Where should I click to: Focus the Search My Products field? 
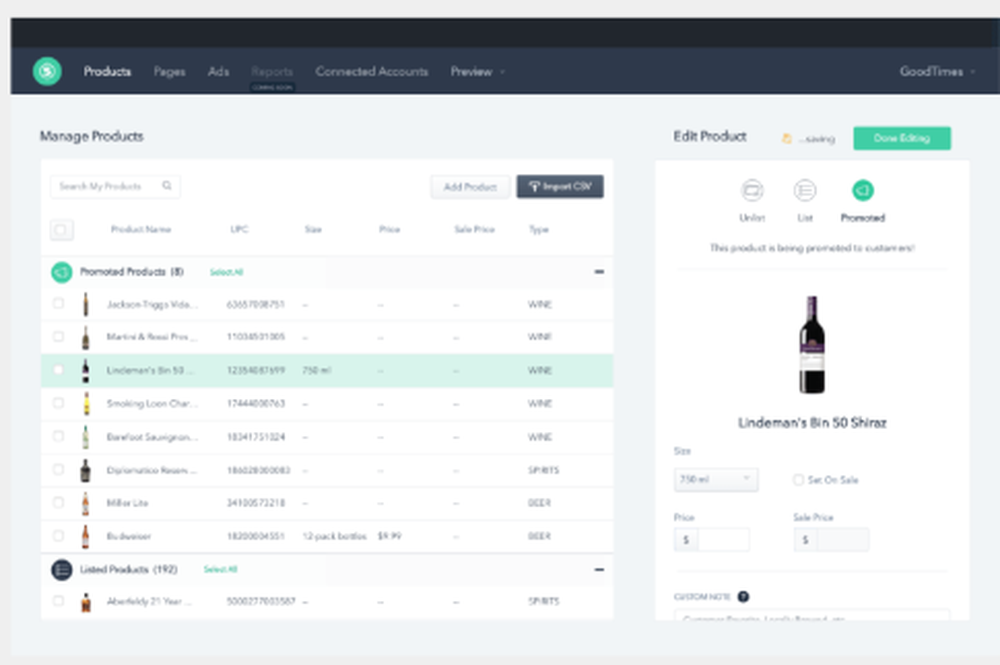coord(115,186)
